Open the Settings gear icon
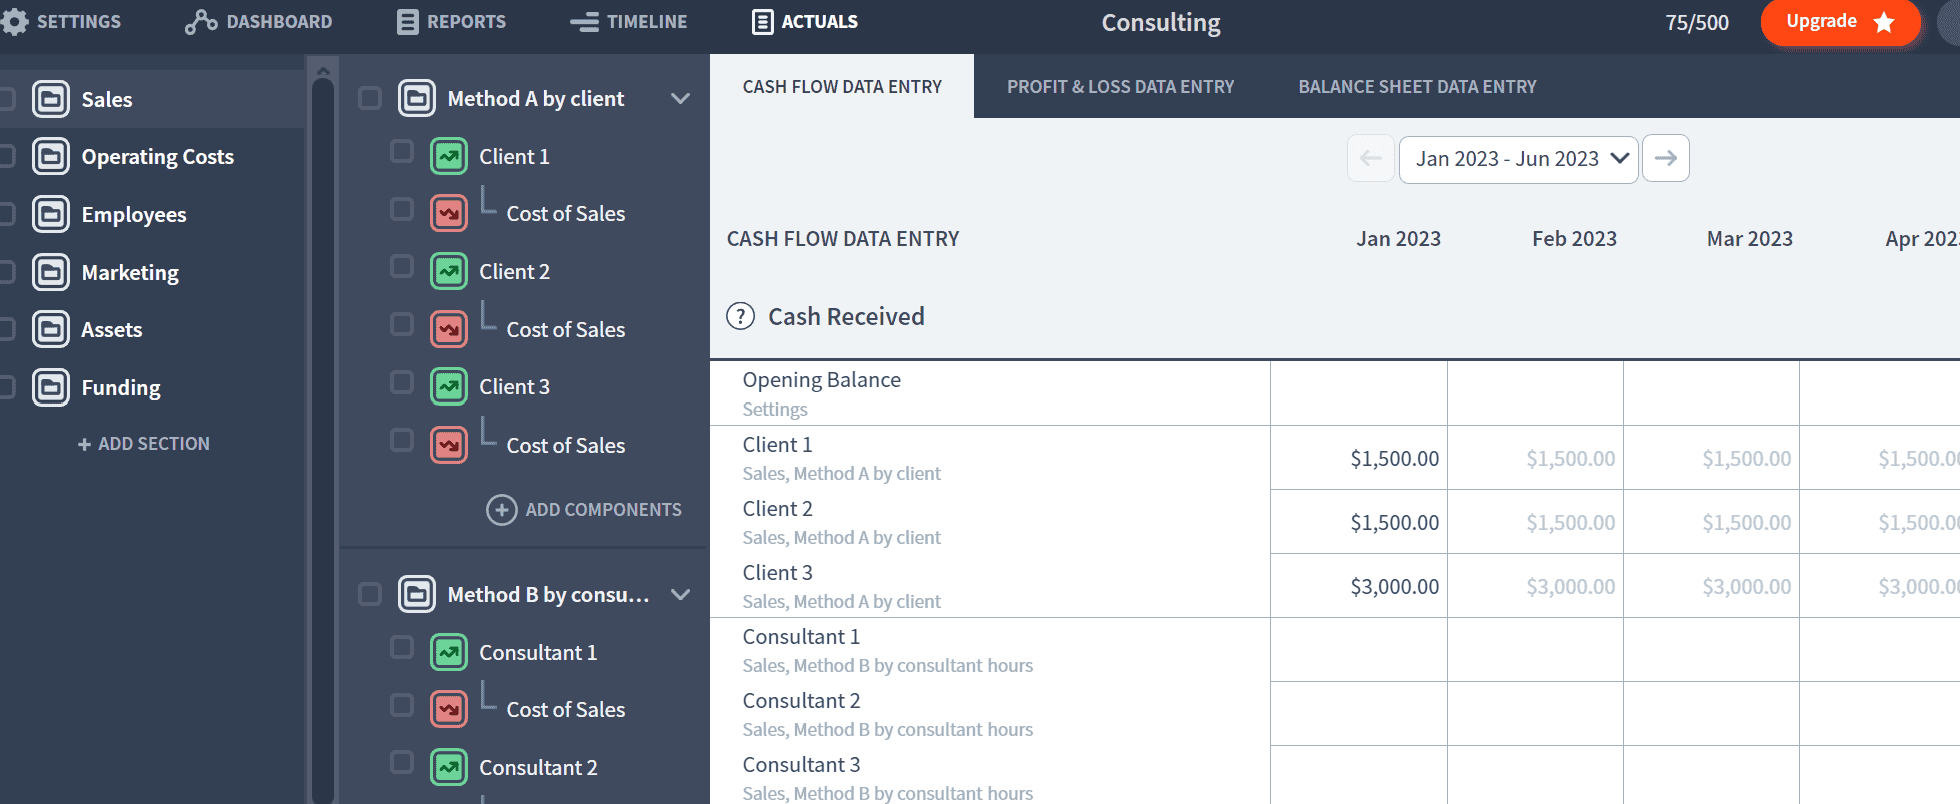 [x=14, y=21]
